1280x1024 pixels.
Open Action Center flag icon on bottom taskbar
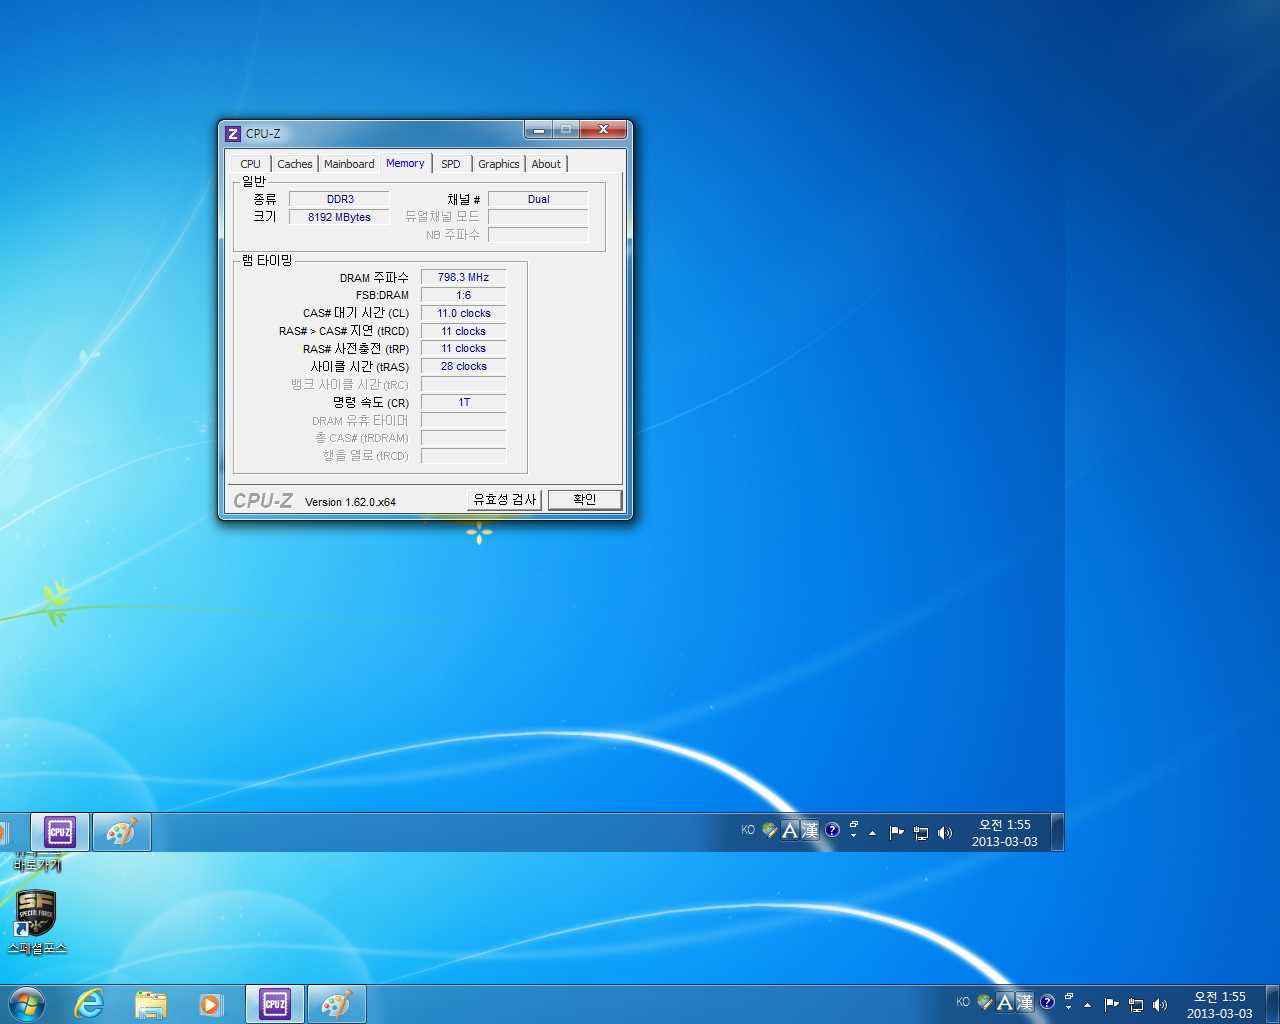1111,1004
